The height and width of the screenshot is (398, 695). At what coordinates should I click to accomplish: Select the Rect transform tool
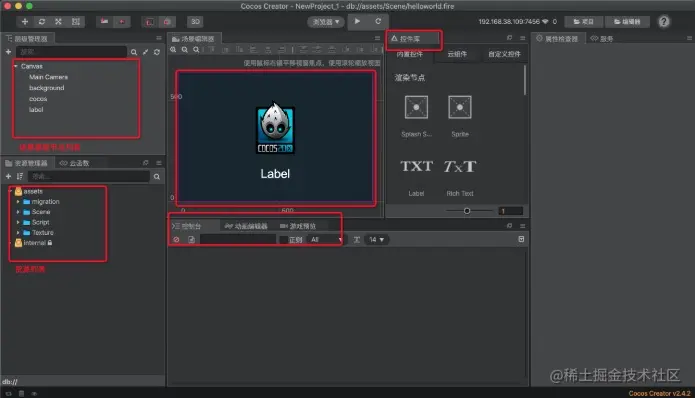[76, 22]
